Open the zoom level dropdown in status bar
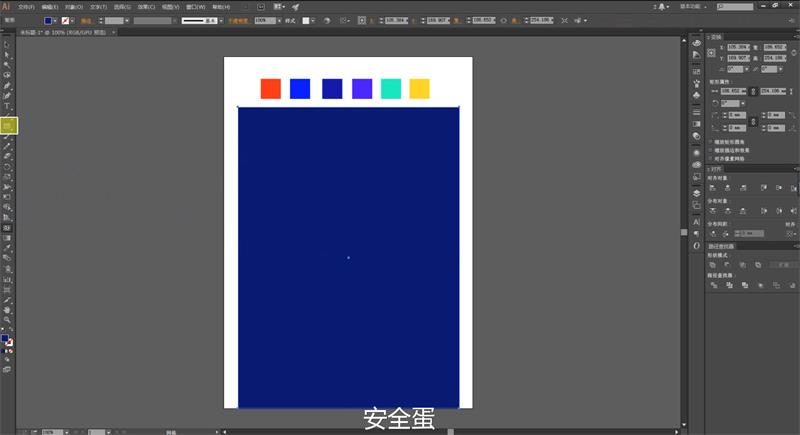Screen dimensions: 800x435 pyautogui.click(x=66, y=432)
